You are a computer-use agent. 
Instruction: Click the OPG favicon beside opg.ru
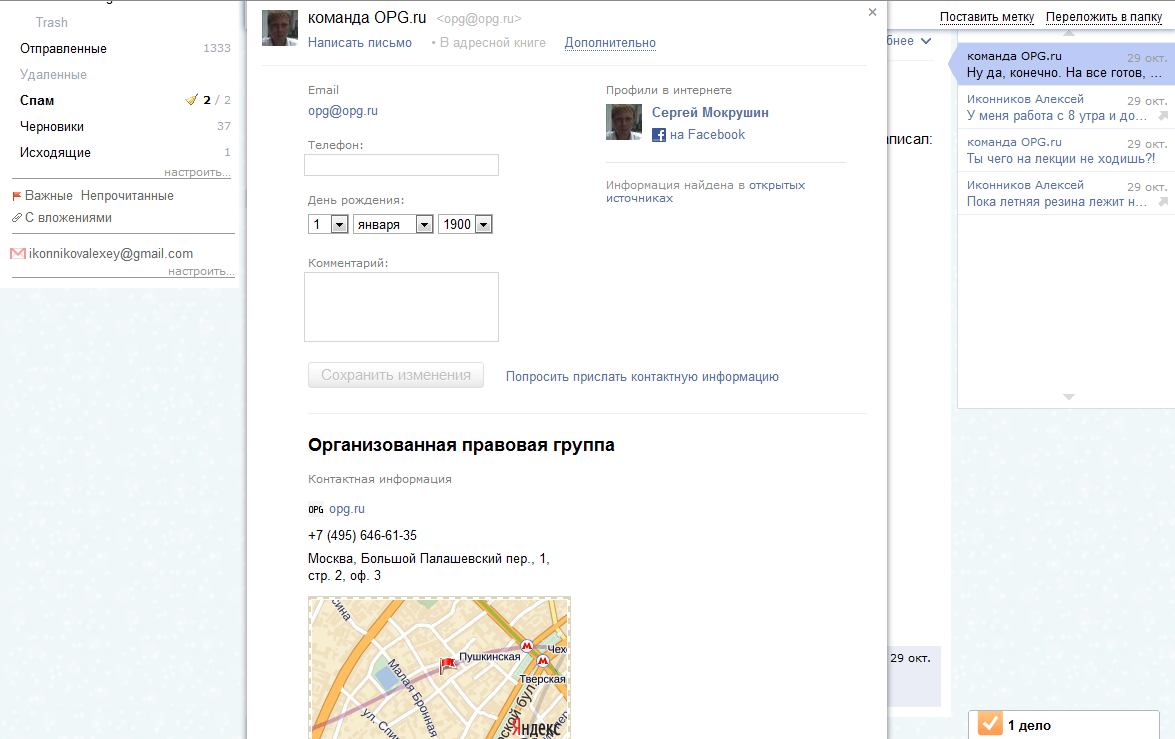coord(316,510)
